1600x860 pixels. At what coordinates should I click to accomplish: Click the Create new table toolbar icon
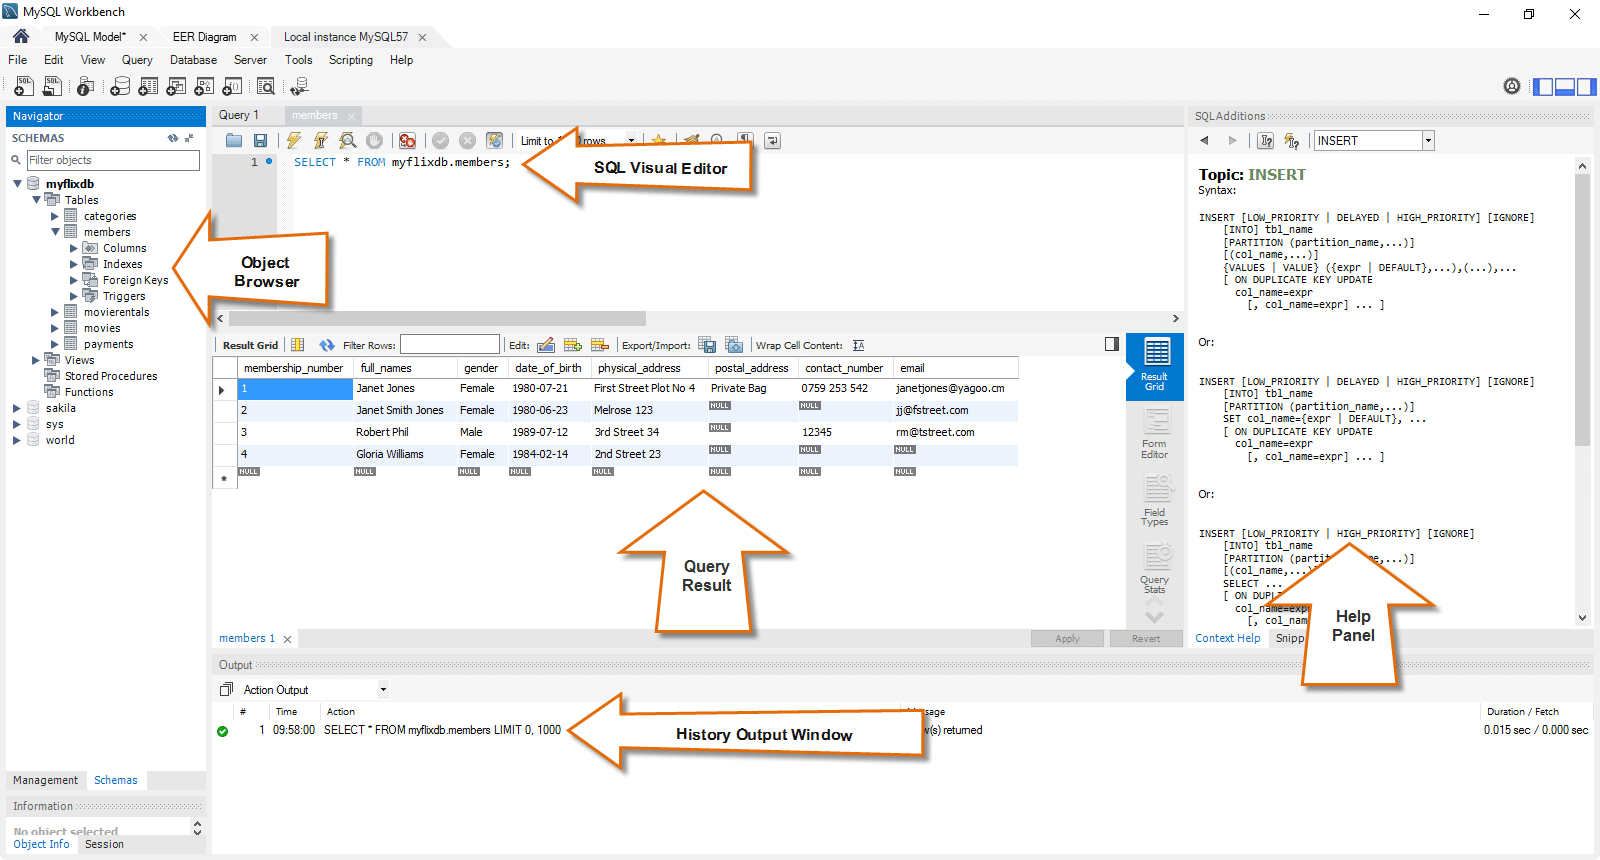148,87
